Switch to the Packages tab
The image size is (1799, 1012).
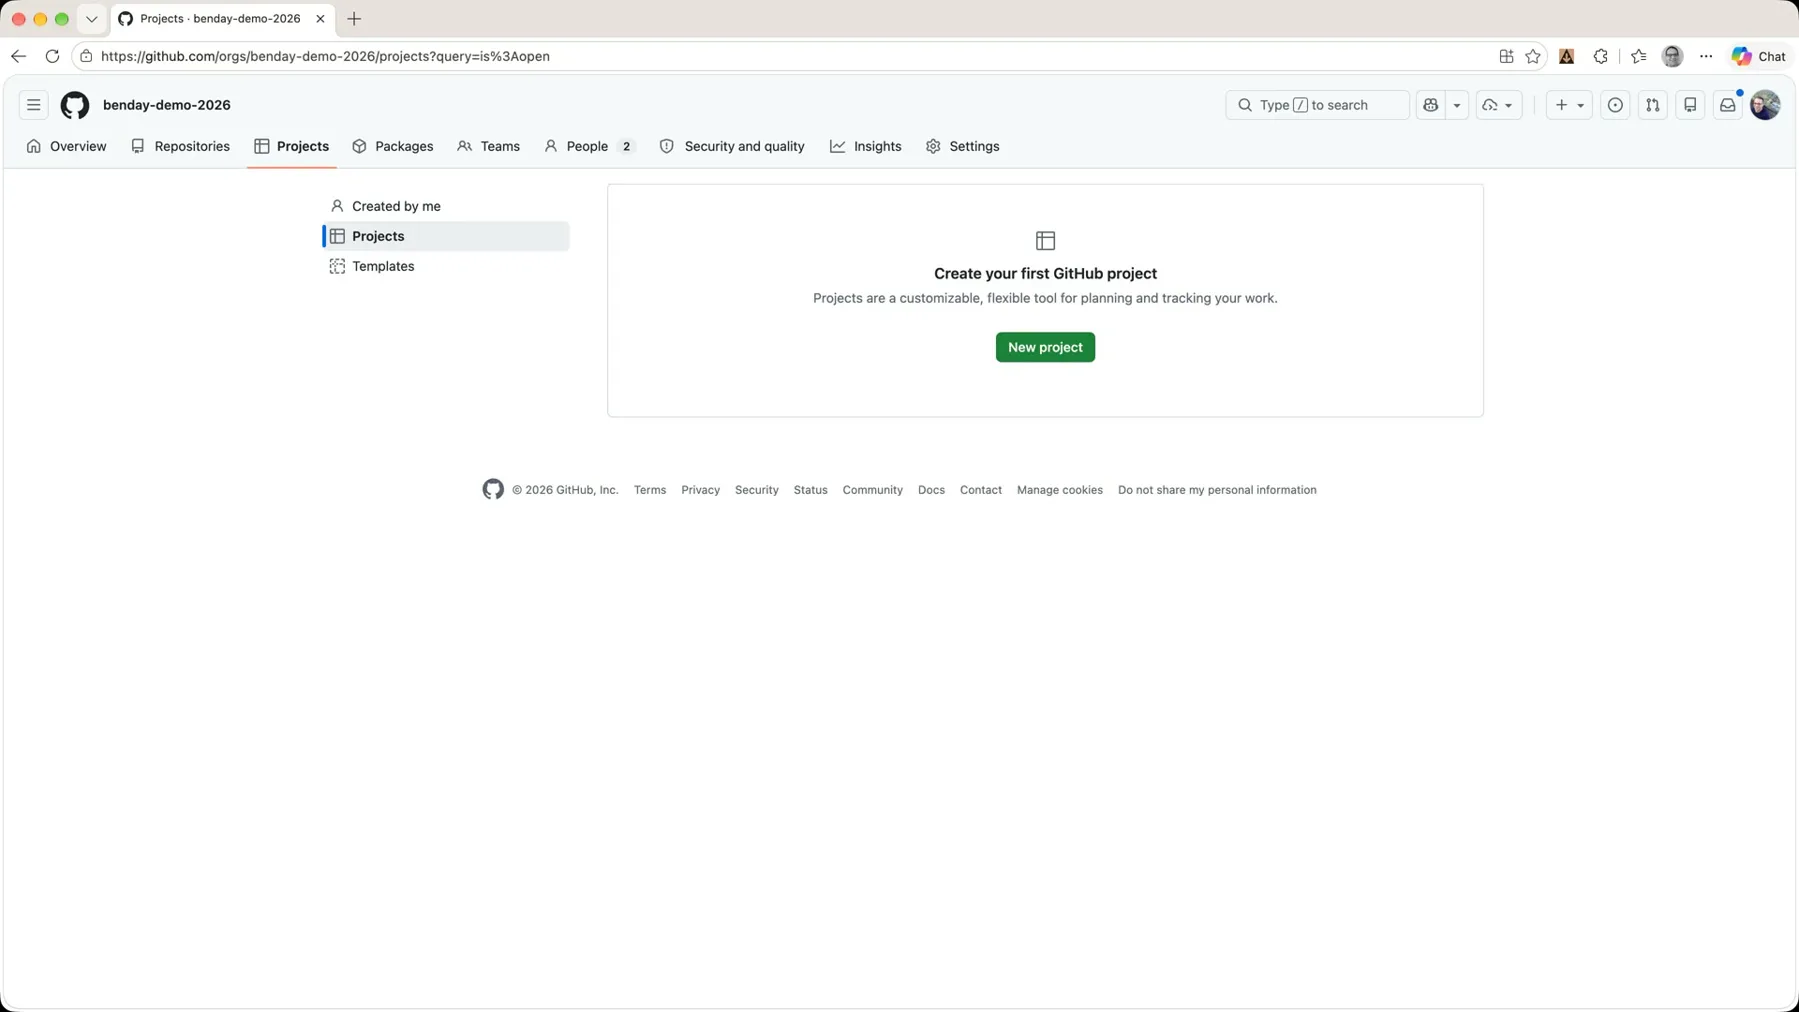393,146
